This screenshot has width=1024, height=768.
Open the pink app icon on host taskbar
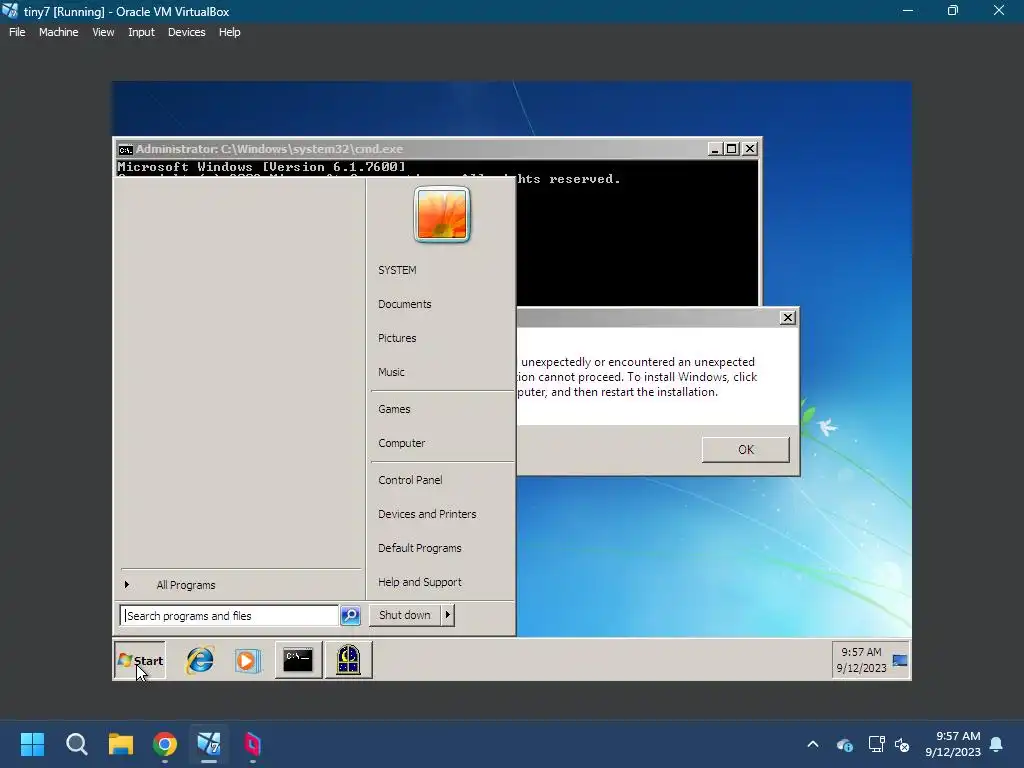pyautogui.click(x=253, y=744)
